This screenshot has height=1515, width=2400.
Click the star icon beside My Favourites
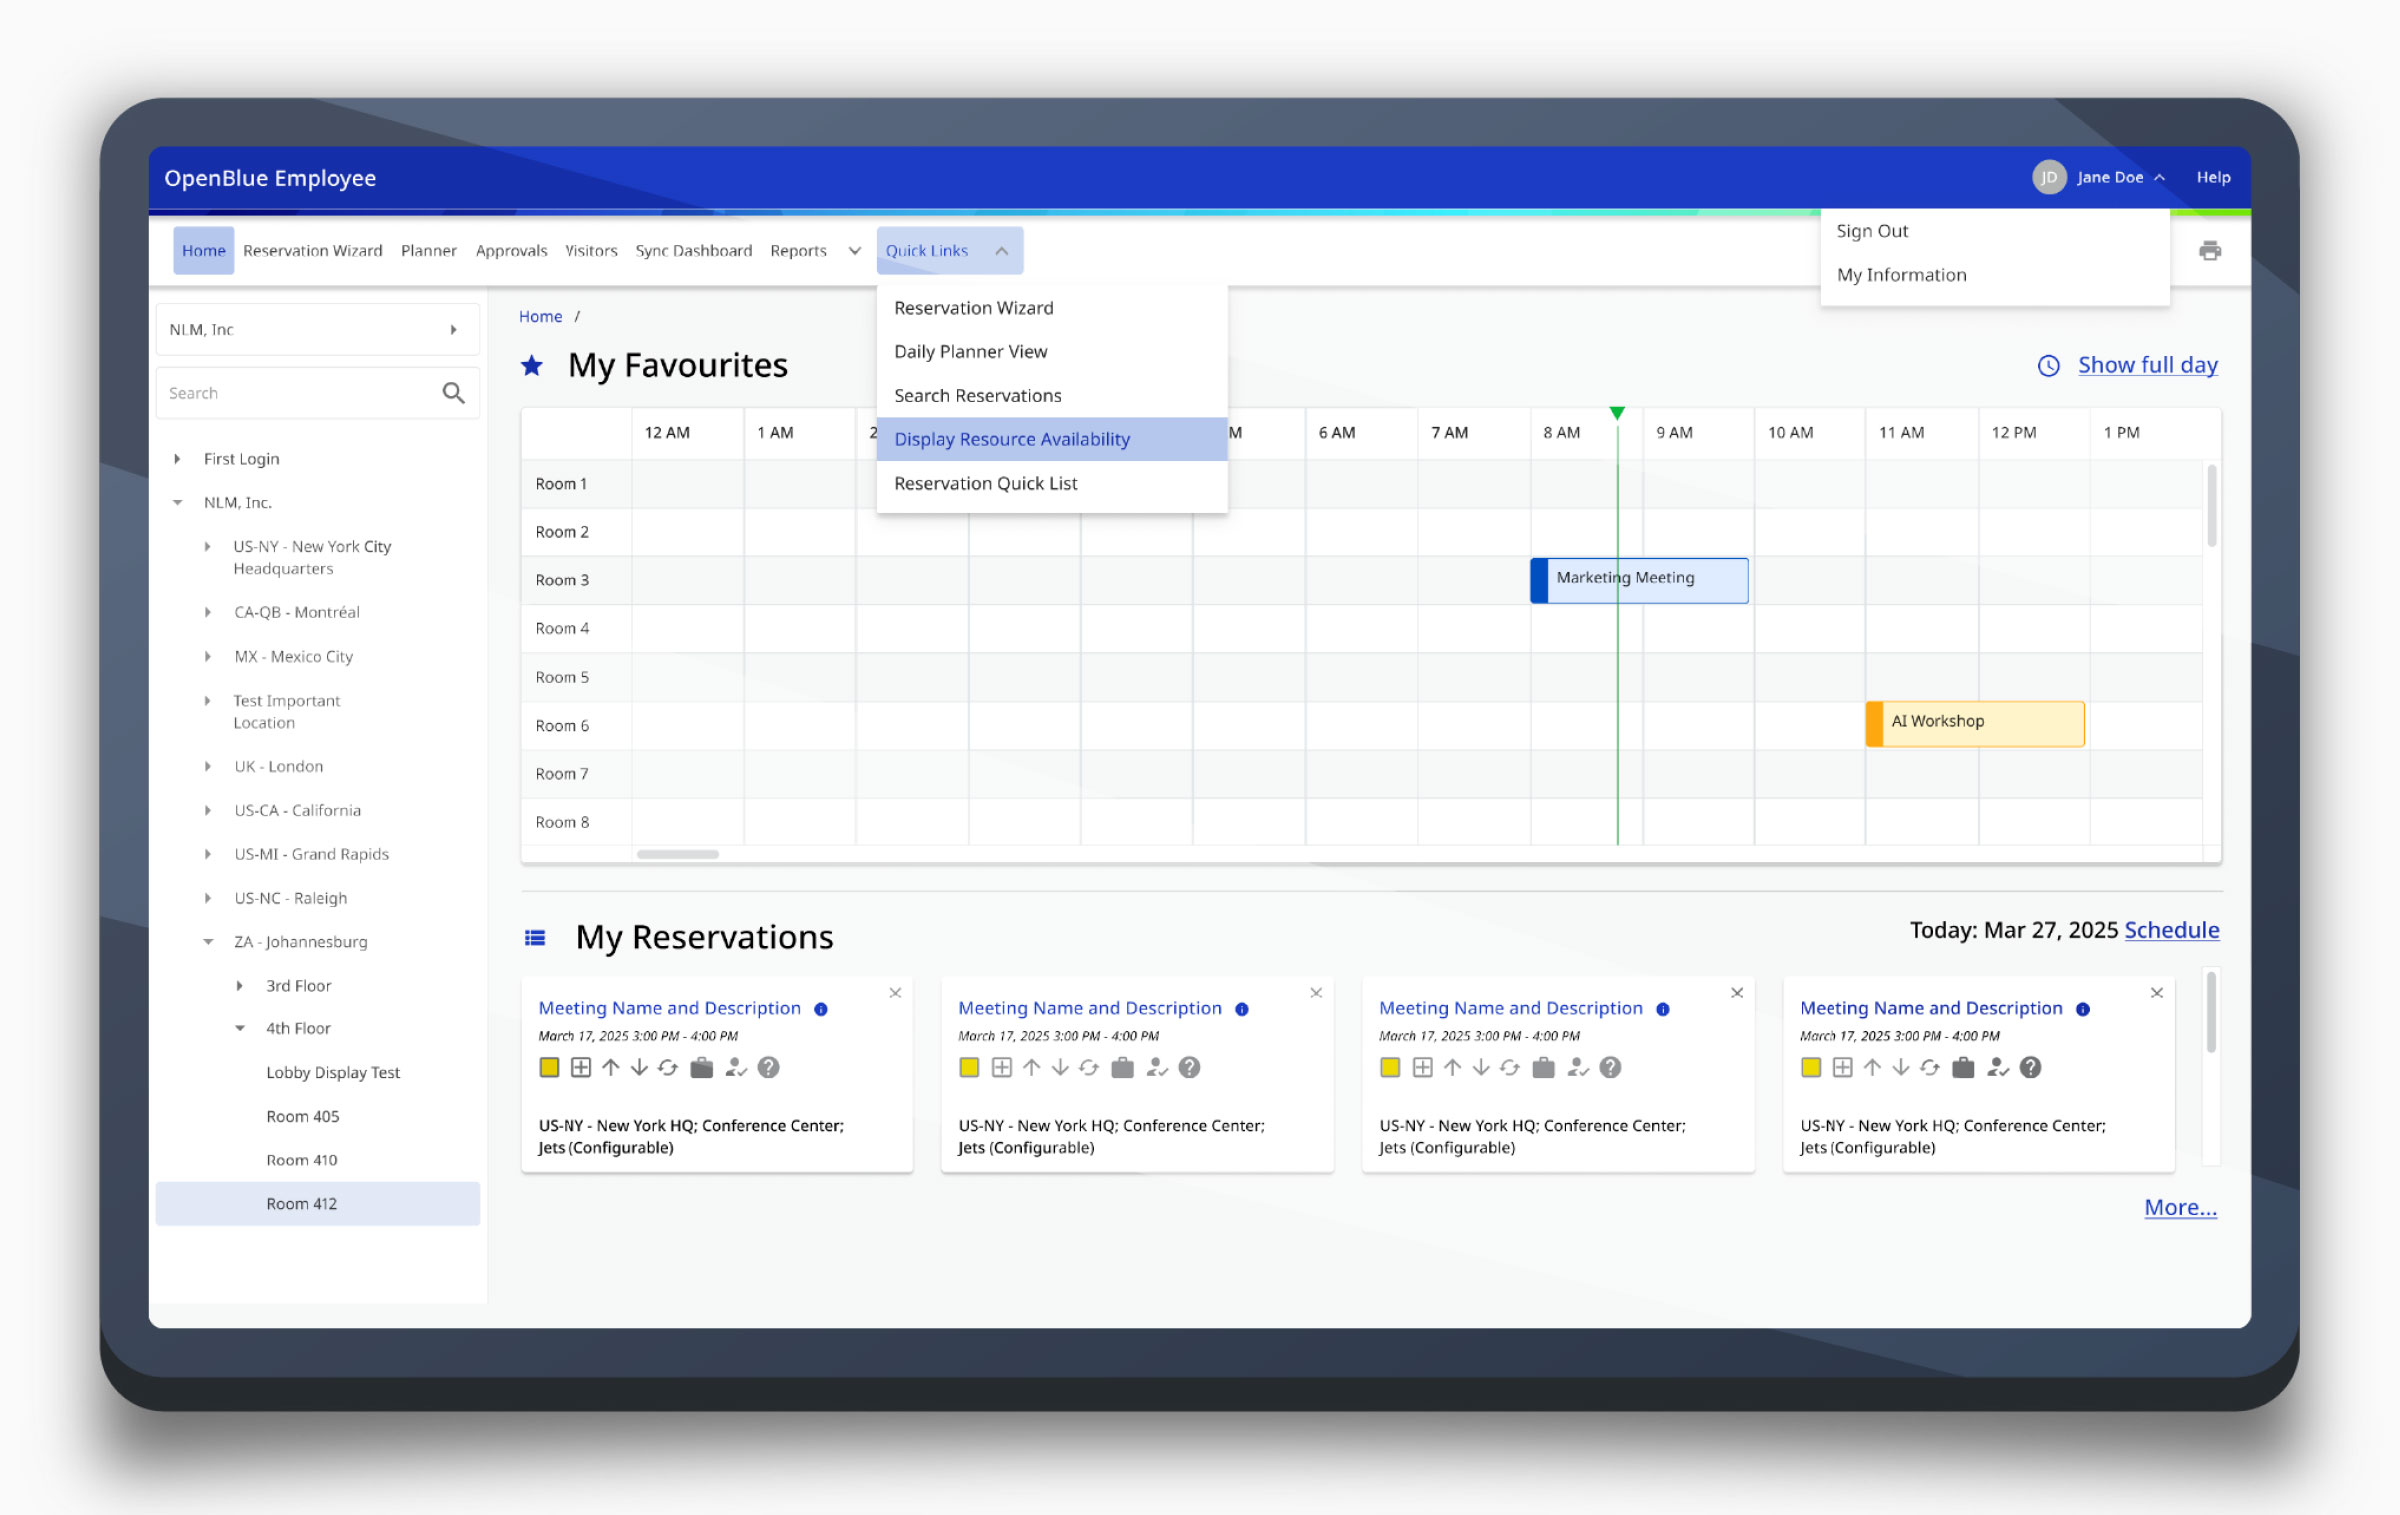tap(532, 366)
